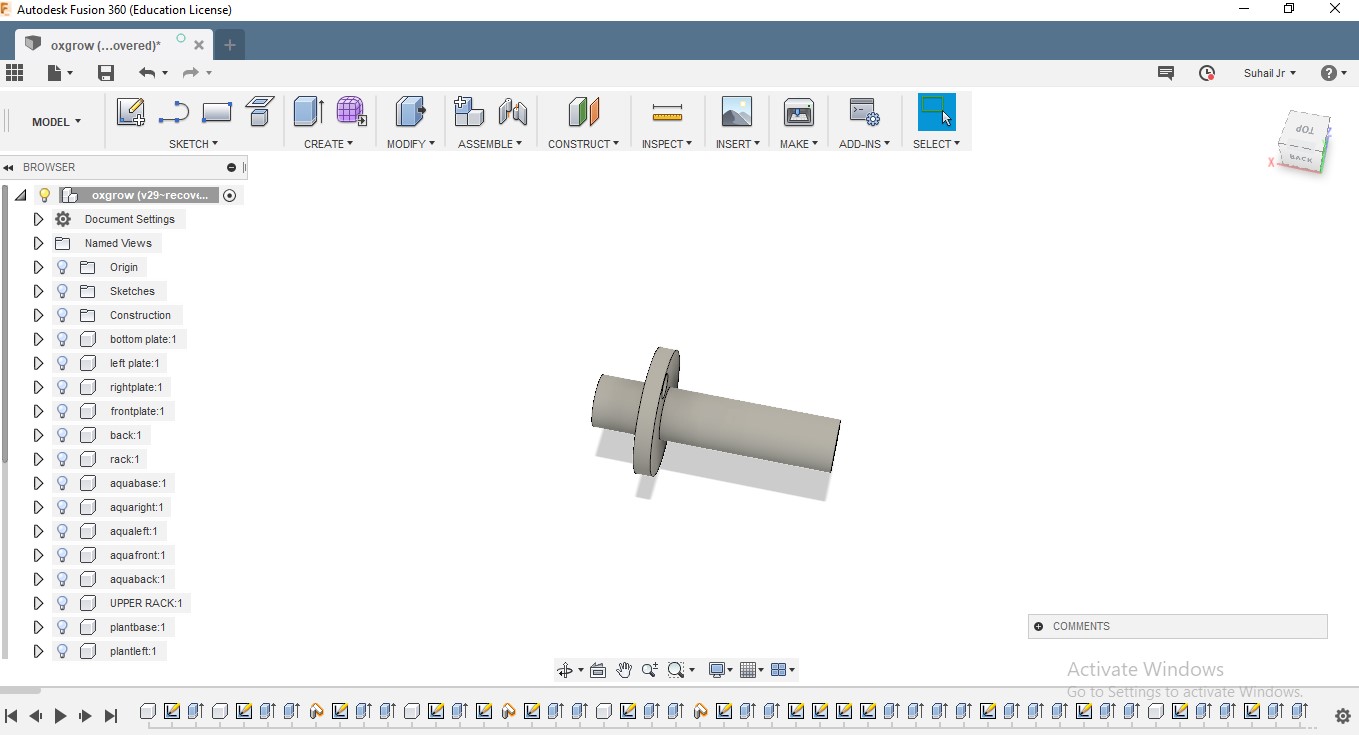Hide the bottom plate:1 component
Viewport: 1359px width, 735px height.
(62, 339)
